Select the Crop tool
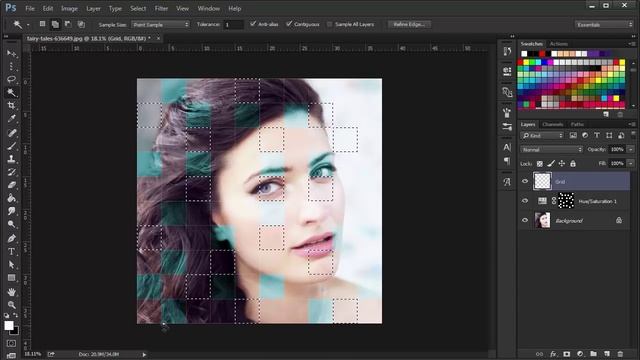Viewport: 640px width, 360px height. (x=11, y=106)
